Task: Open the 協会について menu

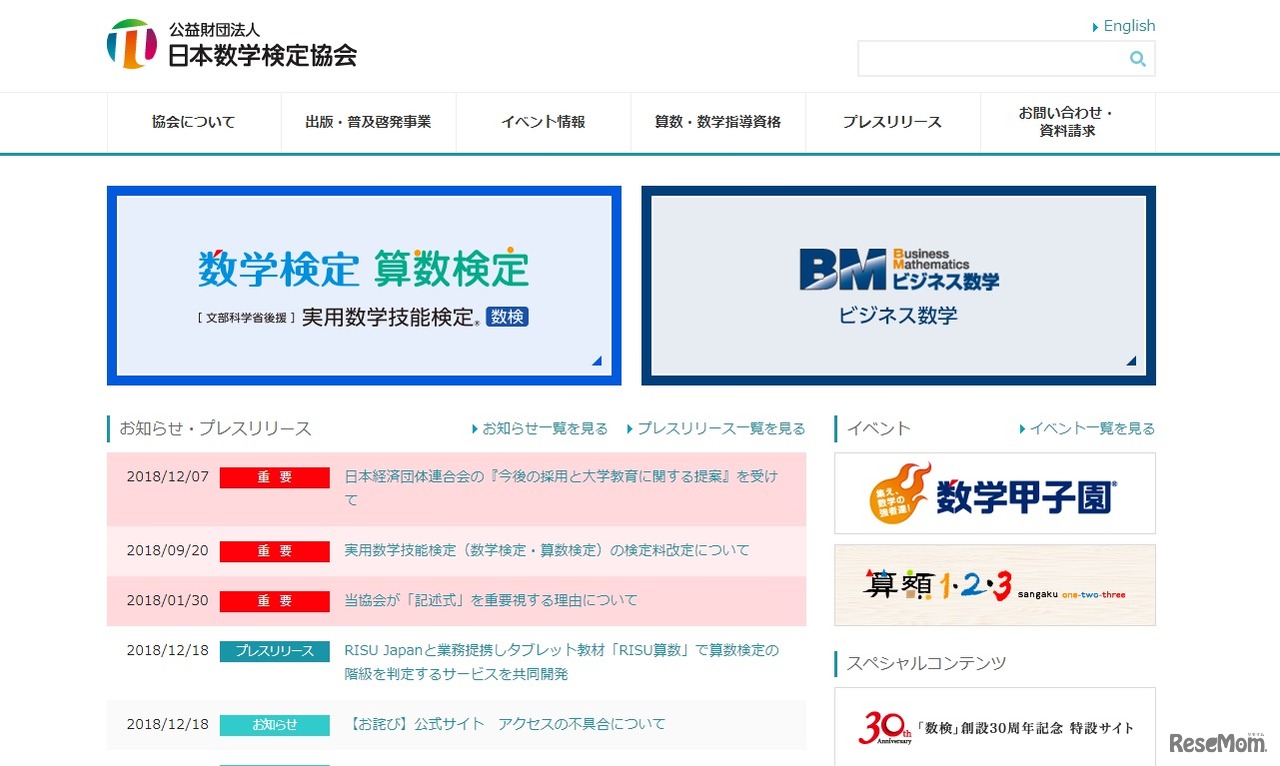Action: tap(192, 121)
